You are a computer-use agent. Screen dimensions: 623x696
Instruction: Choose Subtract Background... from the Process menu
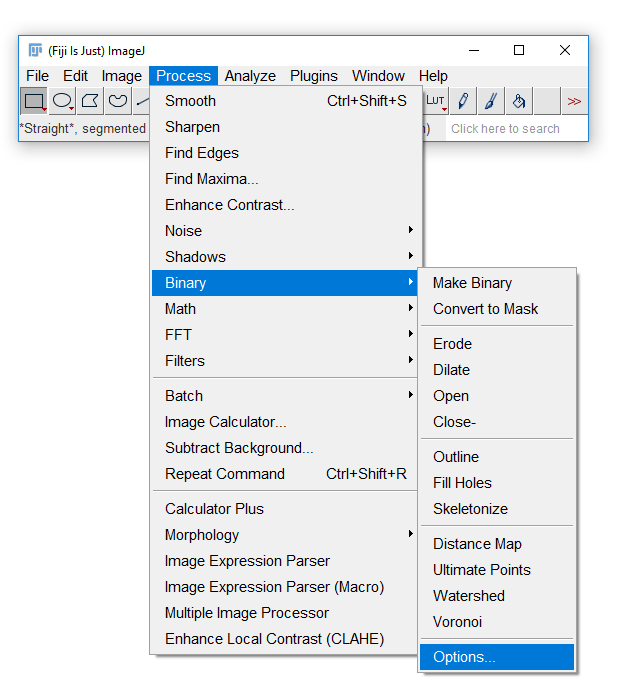(239, 448)
